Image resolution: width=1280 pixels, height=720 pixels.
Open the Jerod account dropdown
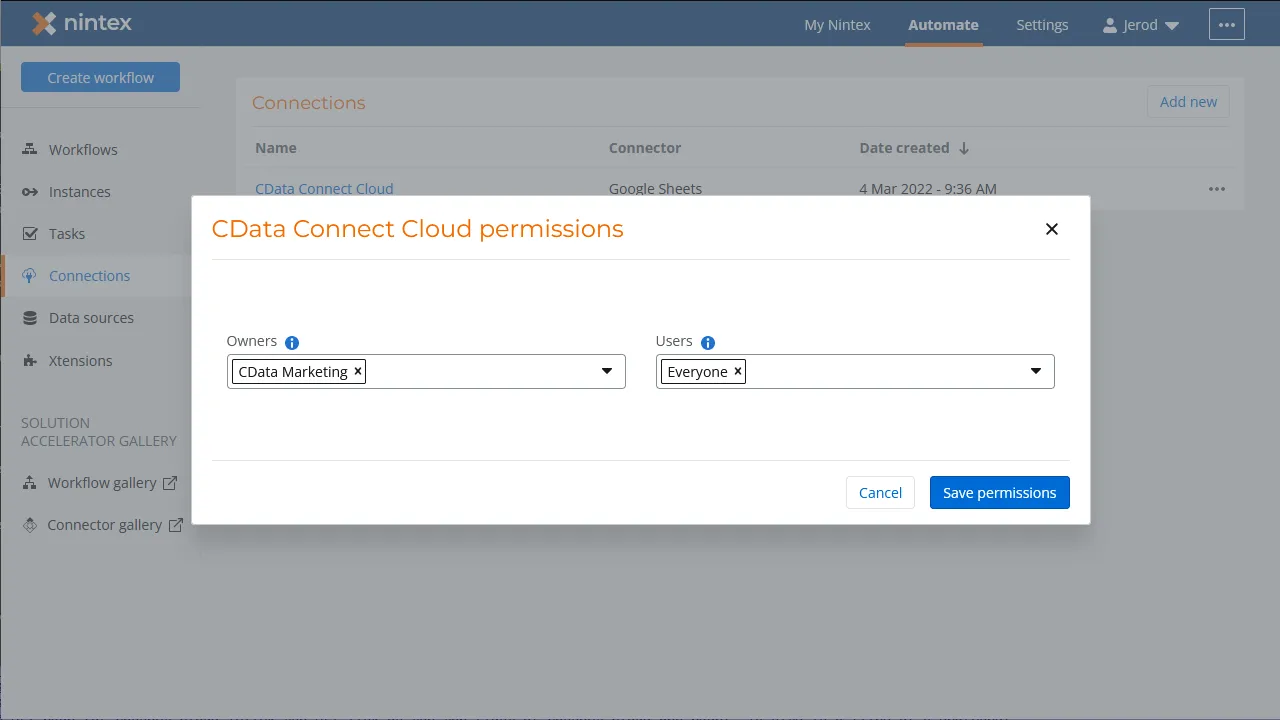click(x=1141, y=24)
